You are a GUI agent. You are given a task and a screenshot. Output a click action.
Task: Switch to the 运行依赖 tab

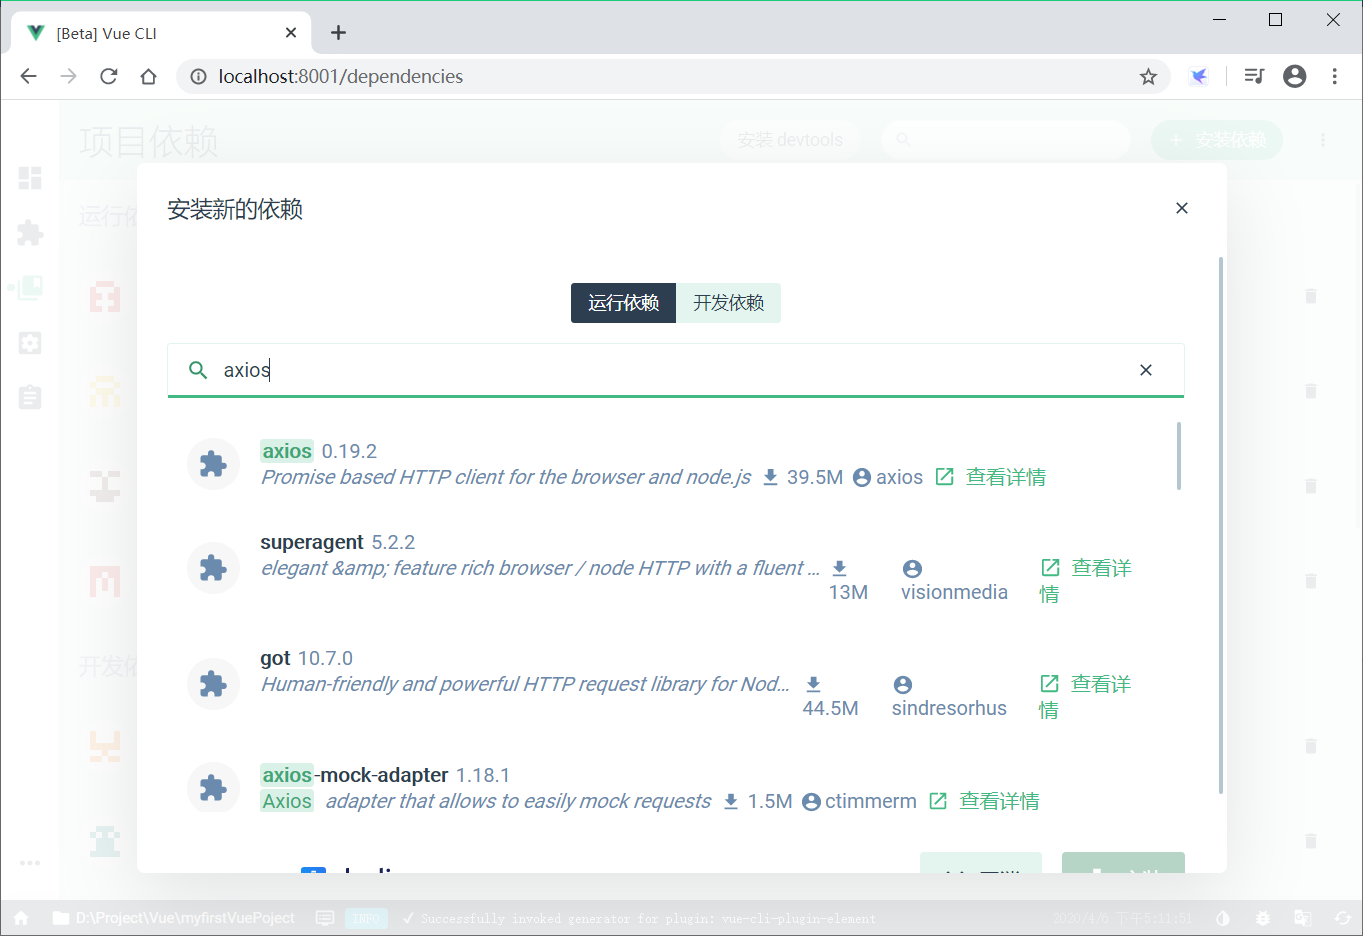tap(623, 303)
